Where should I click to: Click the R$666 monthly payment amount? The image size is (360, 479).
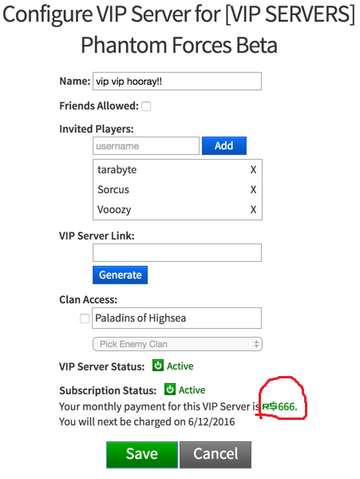click(x=279, y=407)
